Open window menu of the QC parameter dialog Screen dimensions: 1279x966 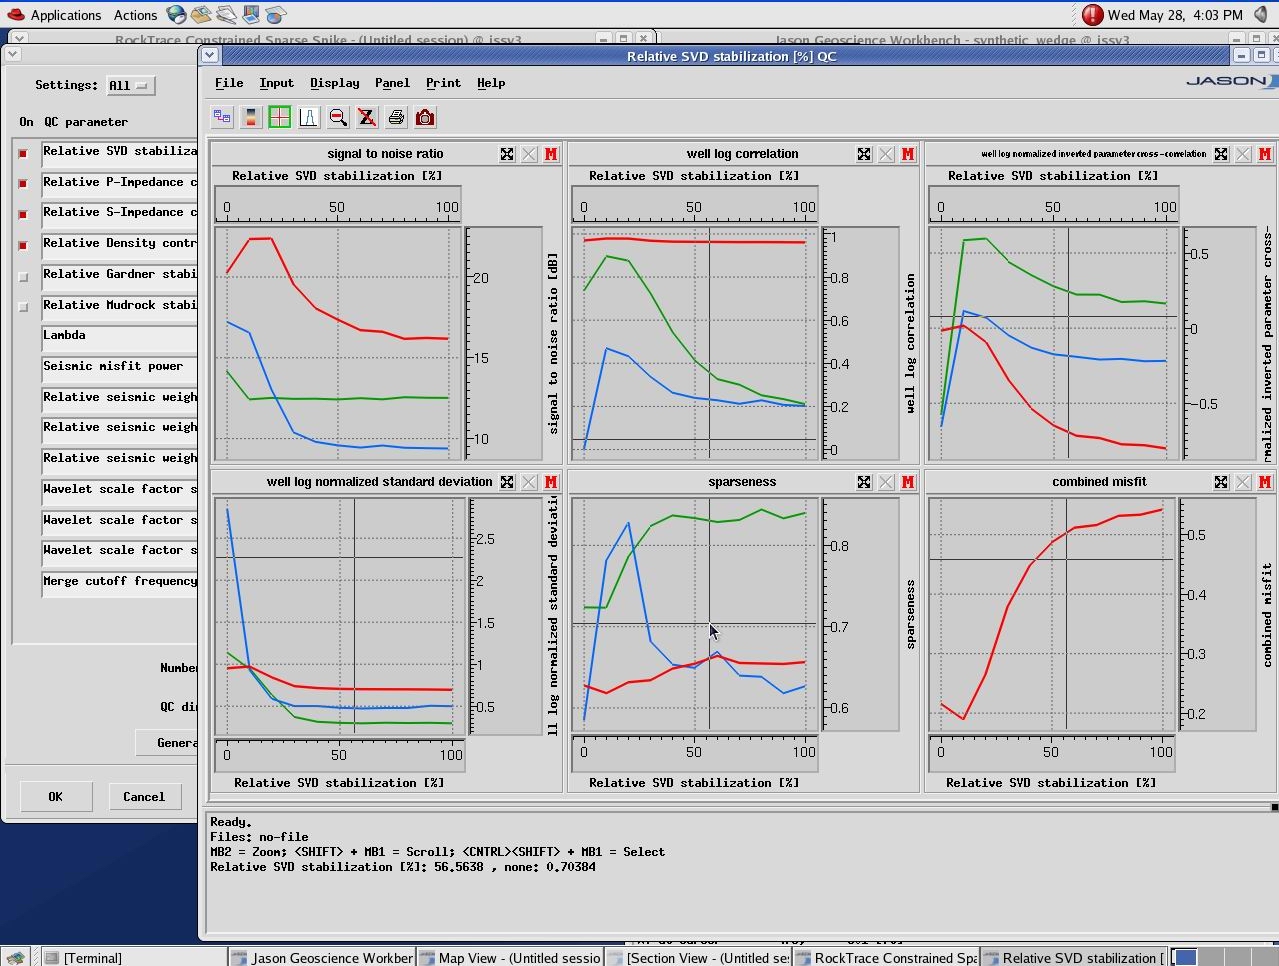pos(13,54)
